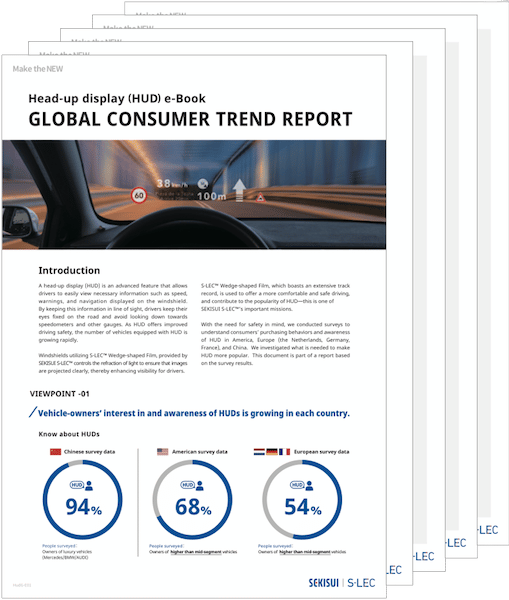Click the 94% donut chart
Viewport: 509px width, 600px height.
(83, 500)
